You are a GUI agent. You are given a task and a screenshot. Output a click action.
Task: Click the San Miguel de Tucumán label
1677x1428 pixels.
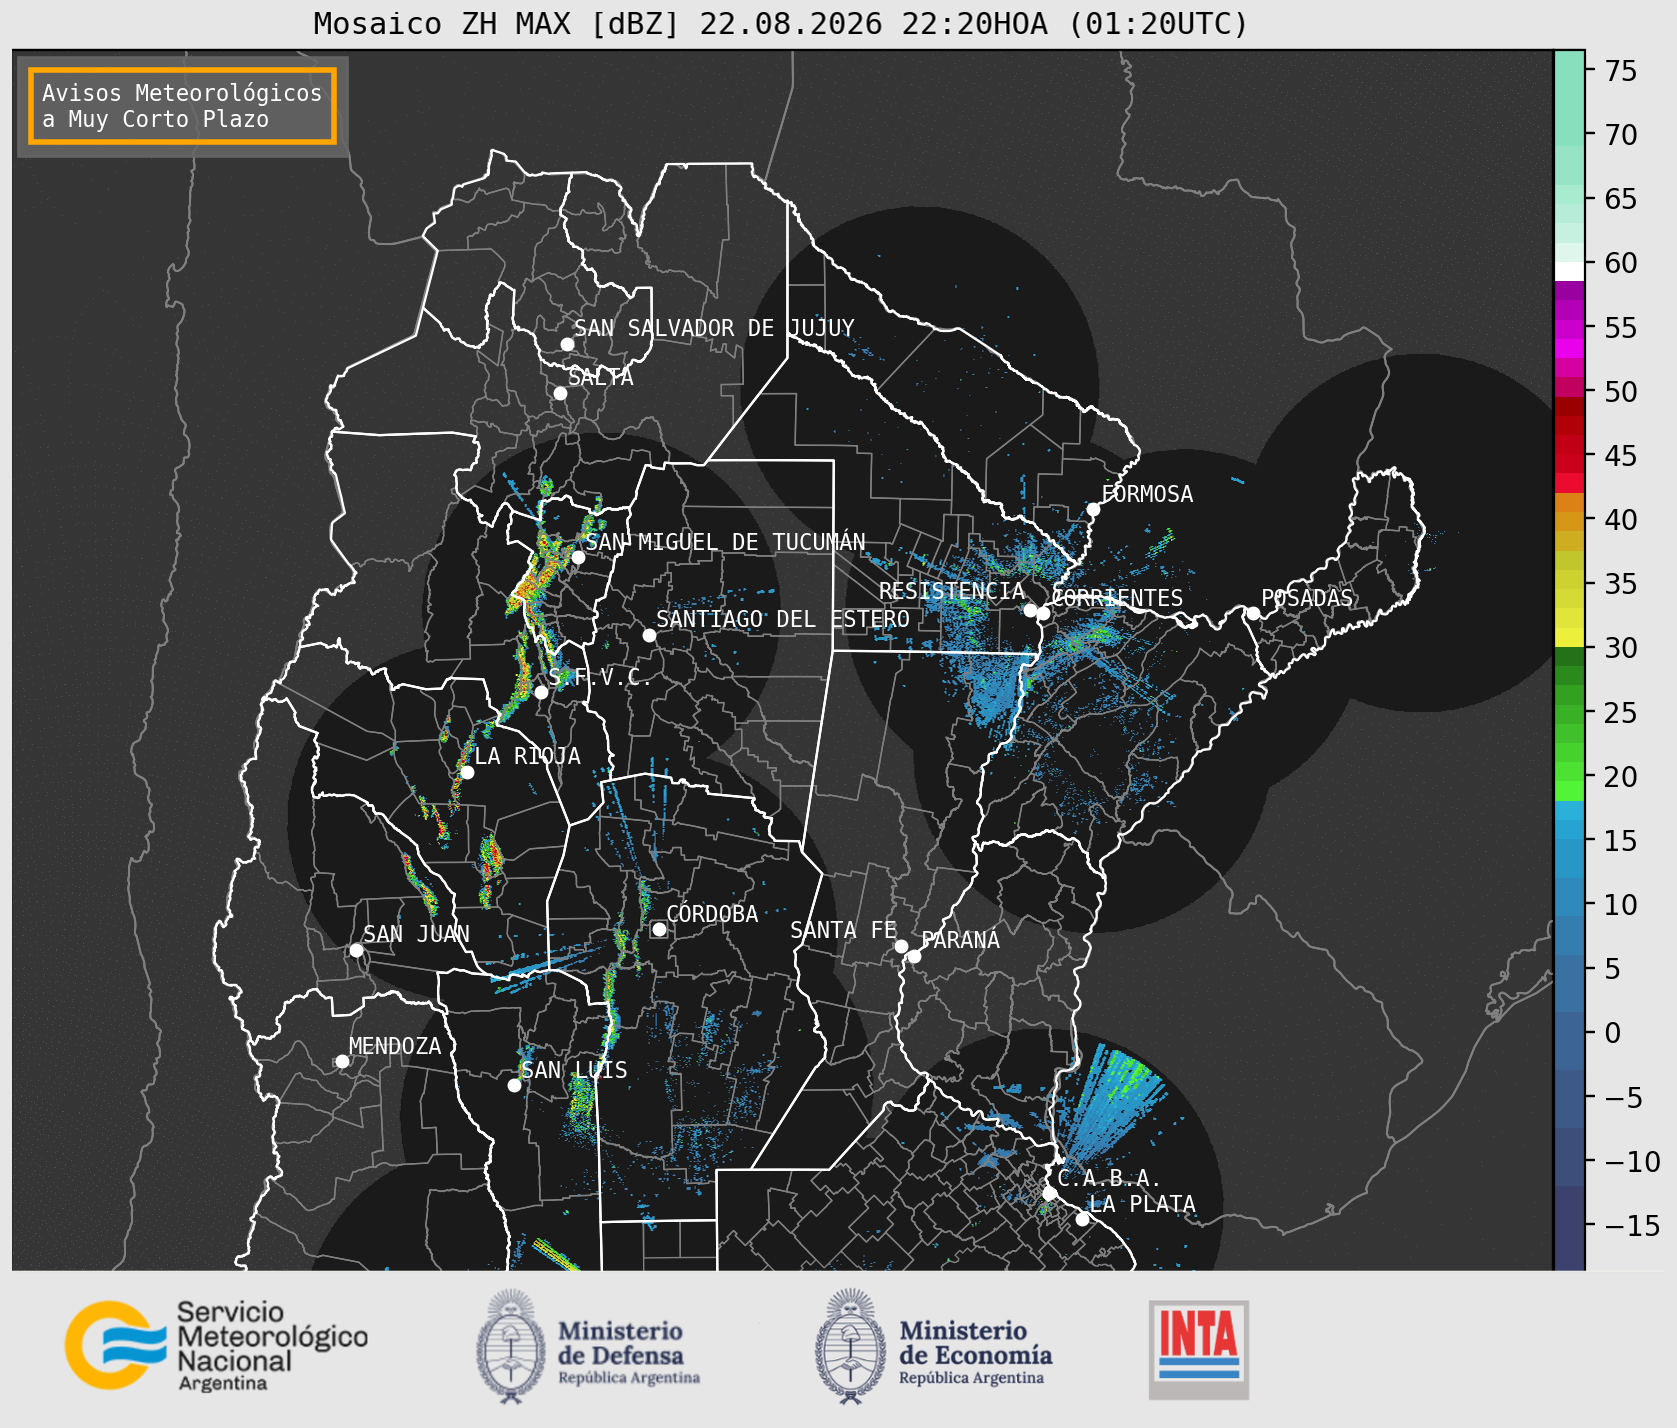tap(726, 542)
